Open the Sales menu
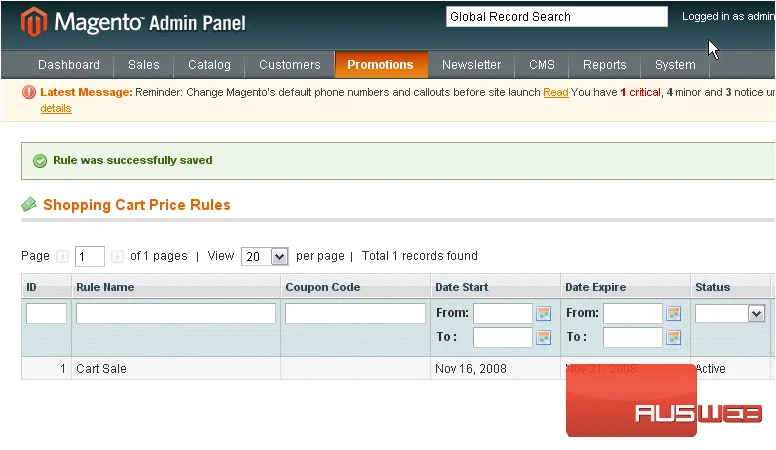776x450 pixels. (144, 65)
